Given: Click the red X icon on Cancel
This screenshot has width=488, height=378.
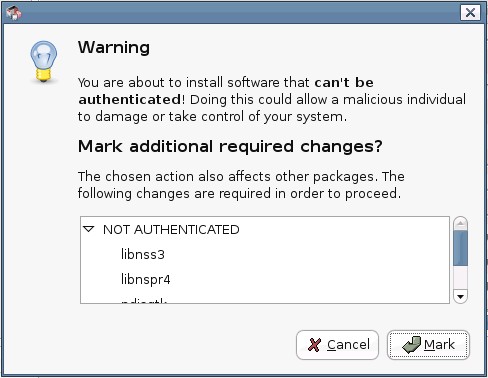Looking at the screenshot, I should (x=314, y=345).
